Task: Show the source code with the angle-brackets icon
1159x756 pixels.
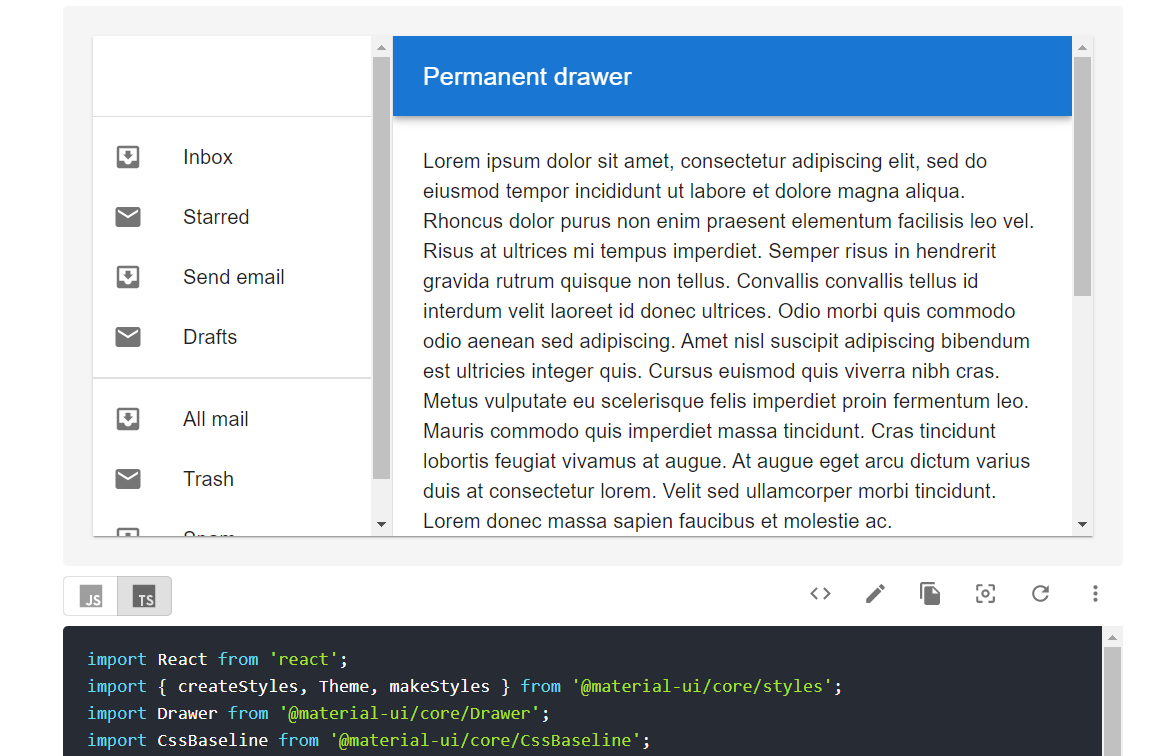Action: pyautogui.click(x=820, y=594)
